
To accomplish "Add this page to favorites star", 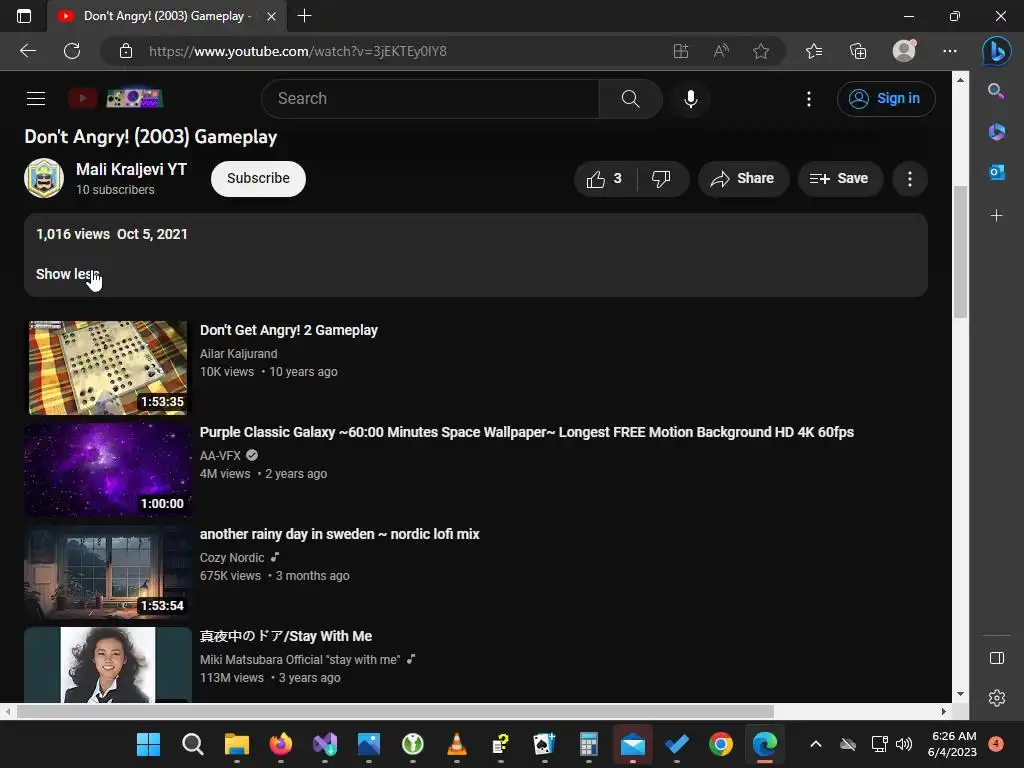I will [761, 51].
